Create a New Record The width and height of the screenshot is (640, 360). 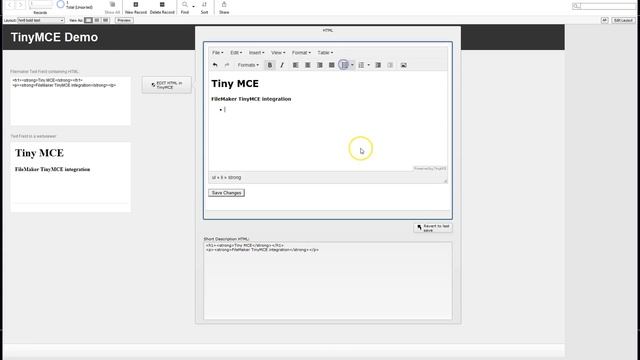(136, 7)
